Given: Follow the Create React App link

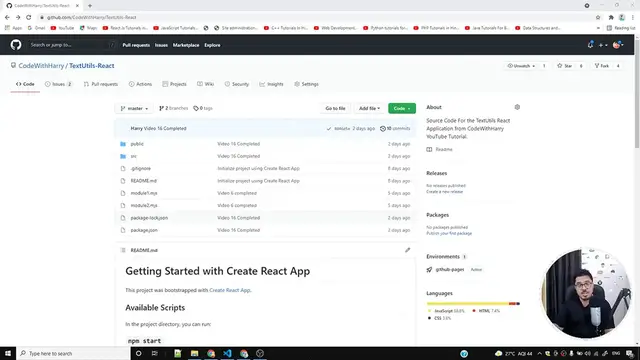Looking at the screenshot, I should [x=229, y=290].
